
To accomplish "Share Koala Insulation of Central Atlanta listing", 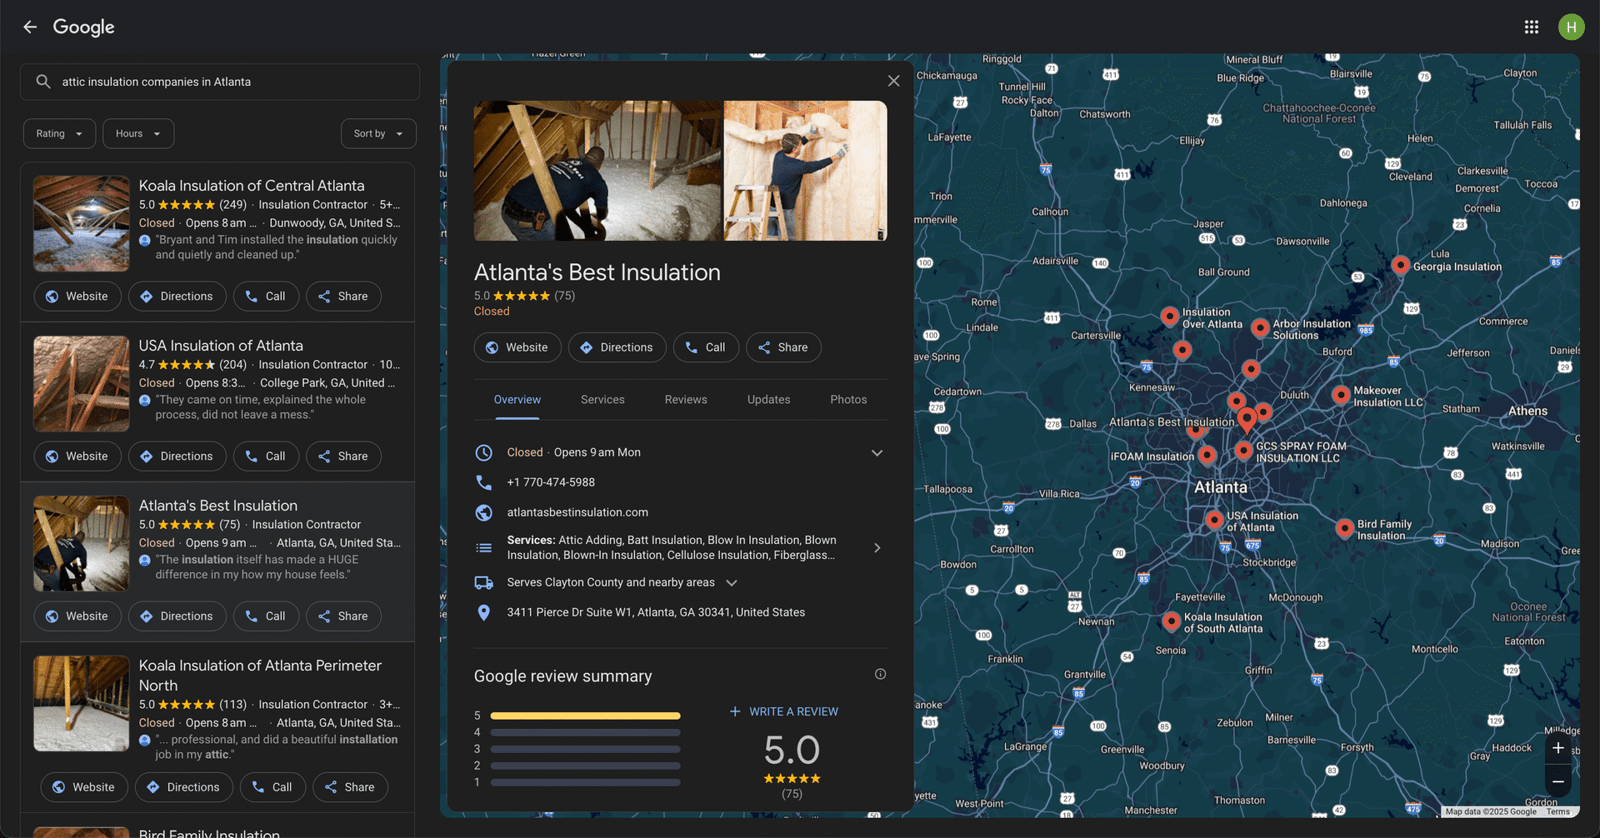I will [x=343, y=296].
